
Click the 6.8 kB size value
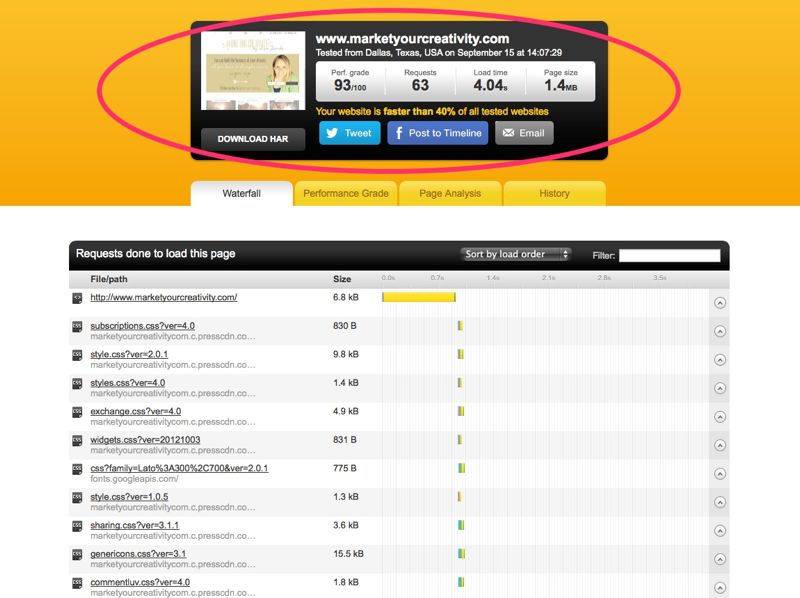click(x=346, y=297)
